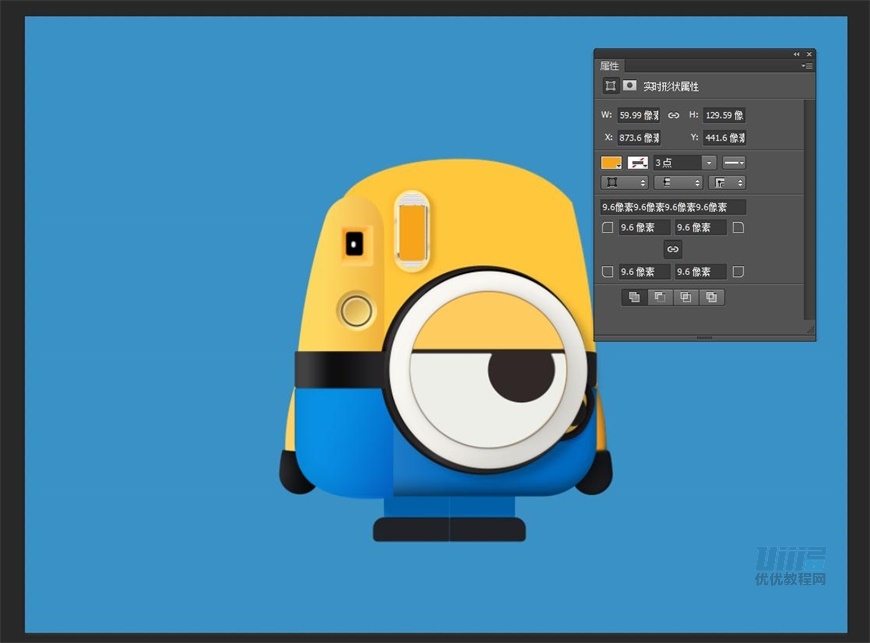Viewport: 870px width, 643px height.
Task: Toggle the corner radius link button
Action: (x=672, y=249)
